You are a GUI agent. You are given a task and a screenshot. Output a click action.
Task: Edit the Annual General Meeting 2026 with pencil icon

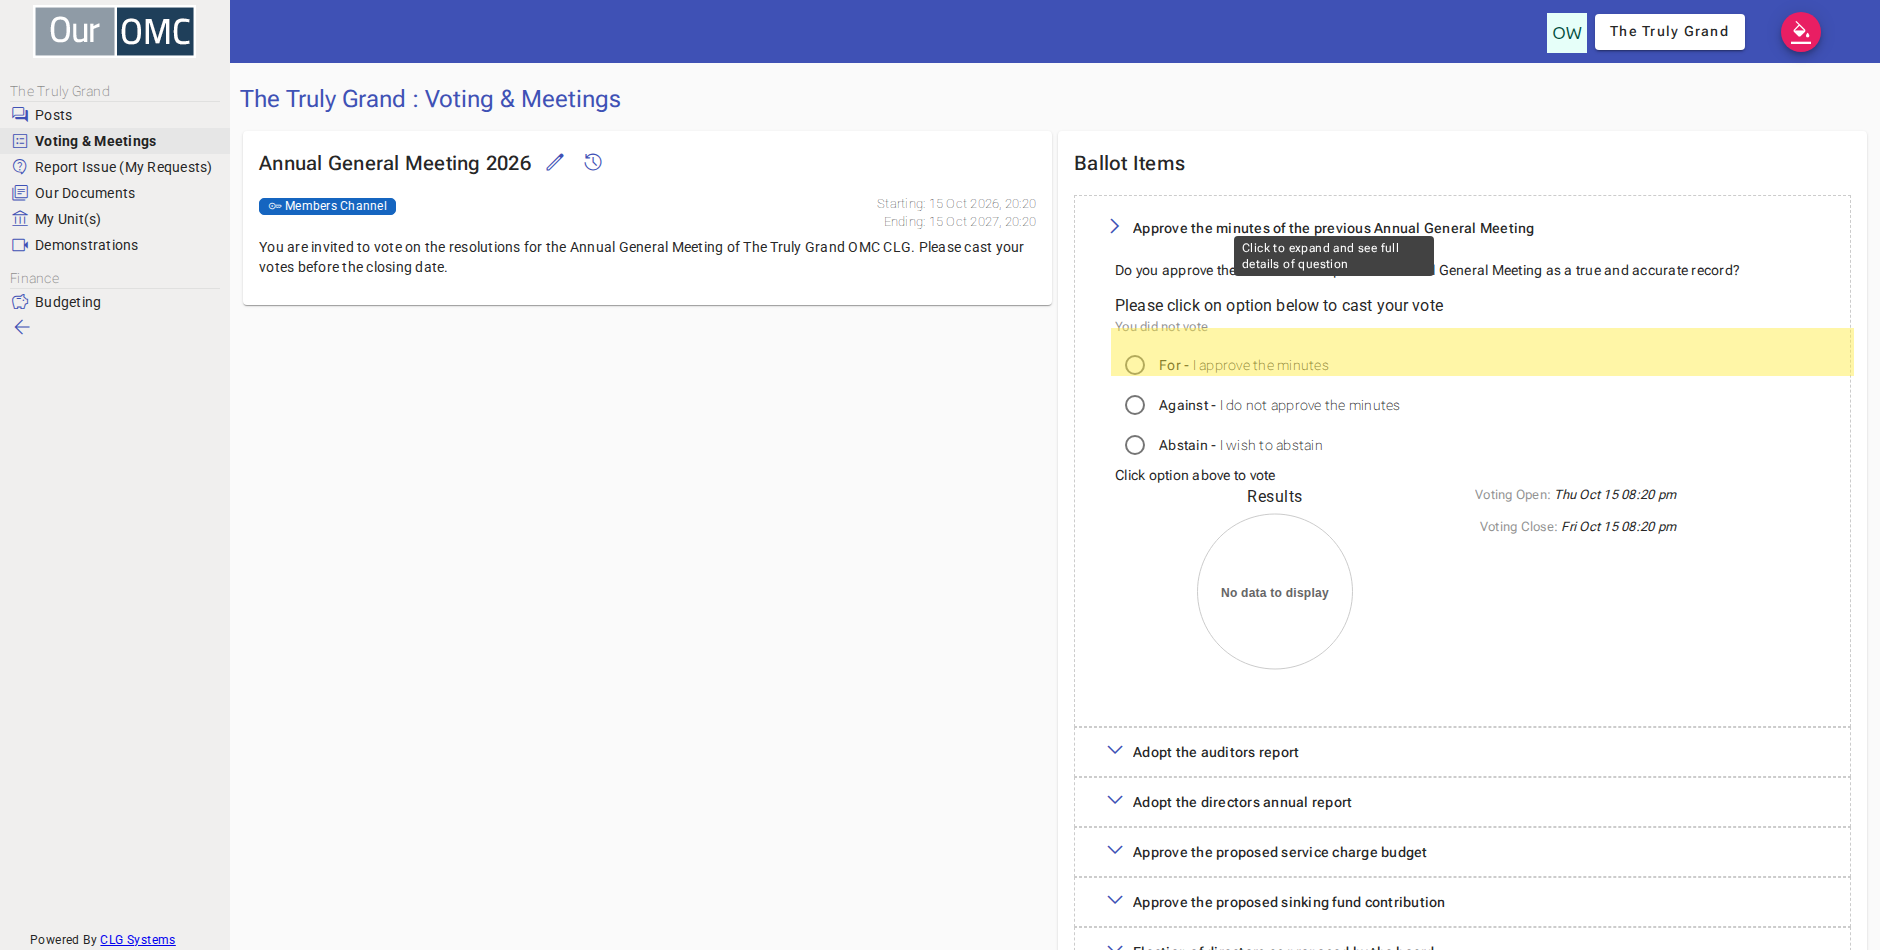(x=555, y=162)
